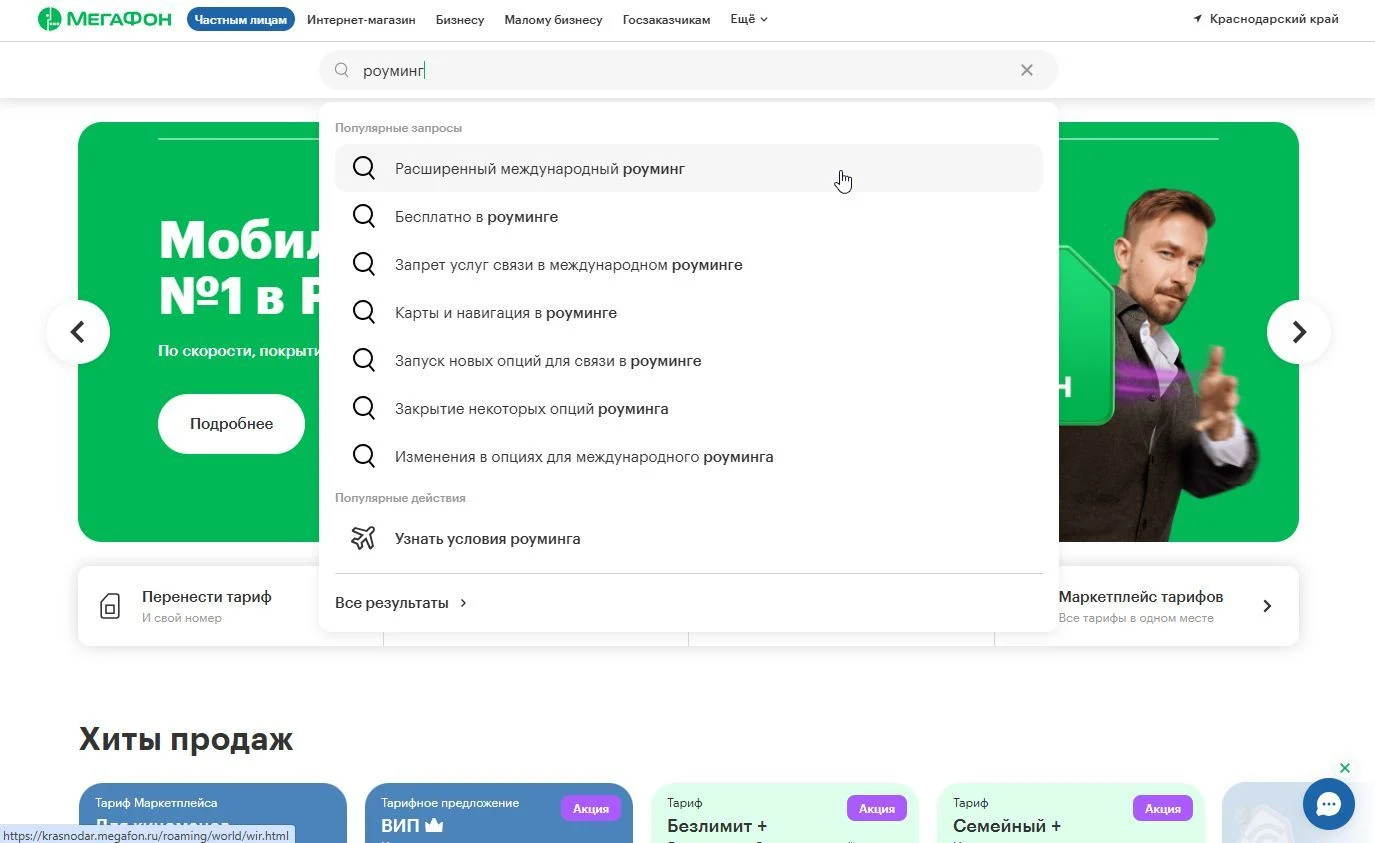Screen dimensions: 1375x843
Task: Click the Популярные действия label
Action: [400, 498]
